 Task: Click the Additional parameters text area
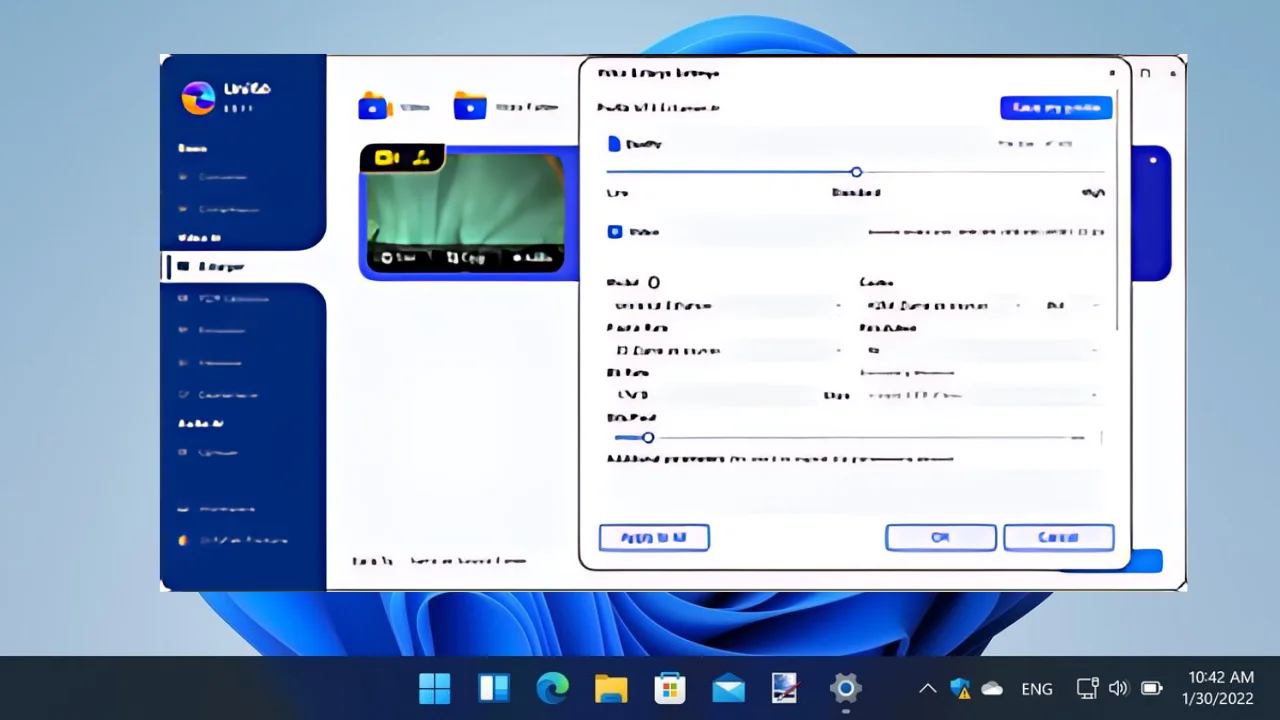(x=855, y=489)
